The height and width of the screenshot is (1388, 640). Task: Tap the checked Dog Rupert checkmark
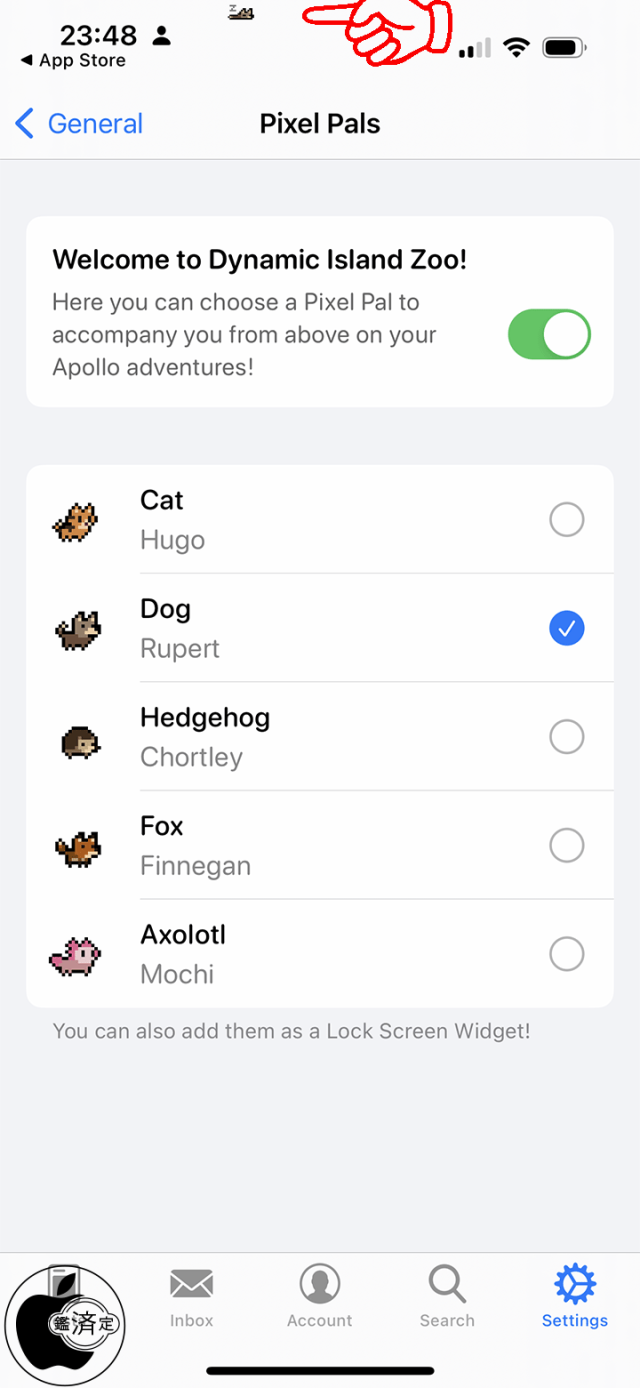pyautogui.click(x=567, y=629)
